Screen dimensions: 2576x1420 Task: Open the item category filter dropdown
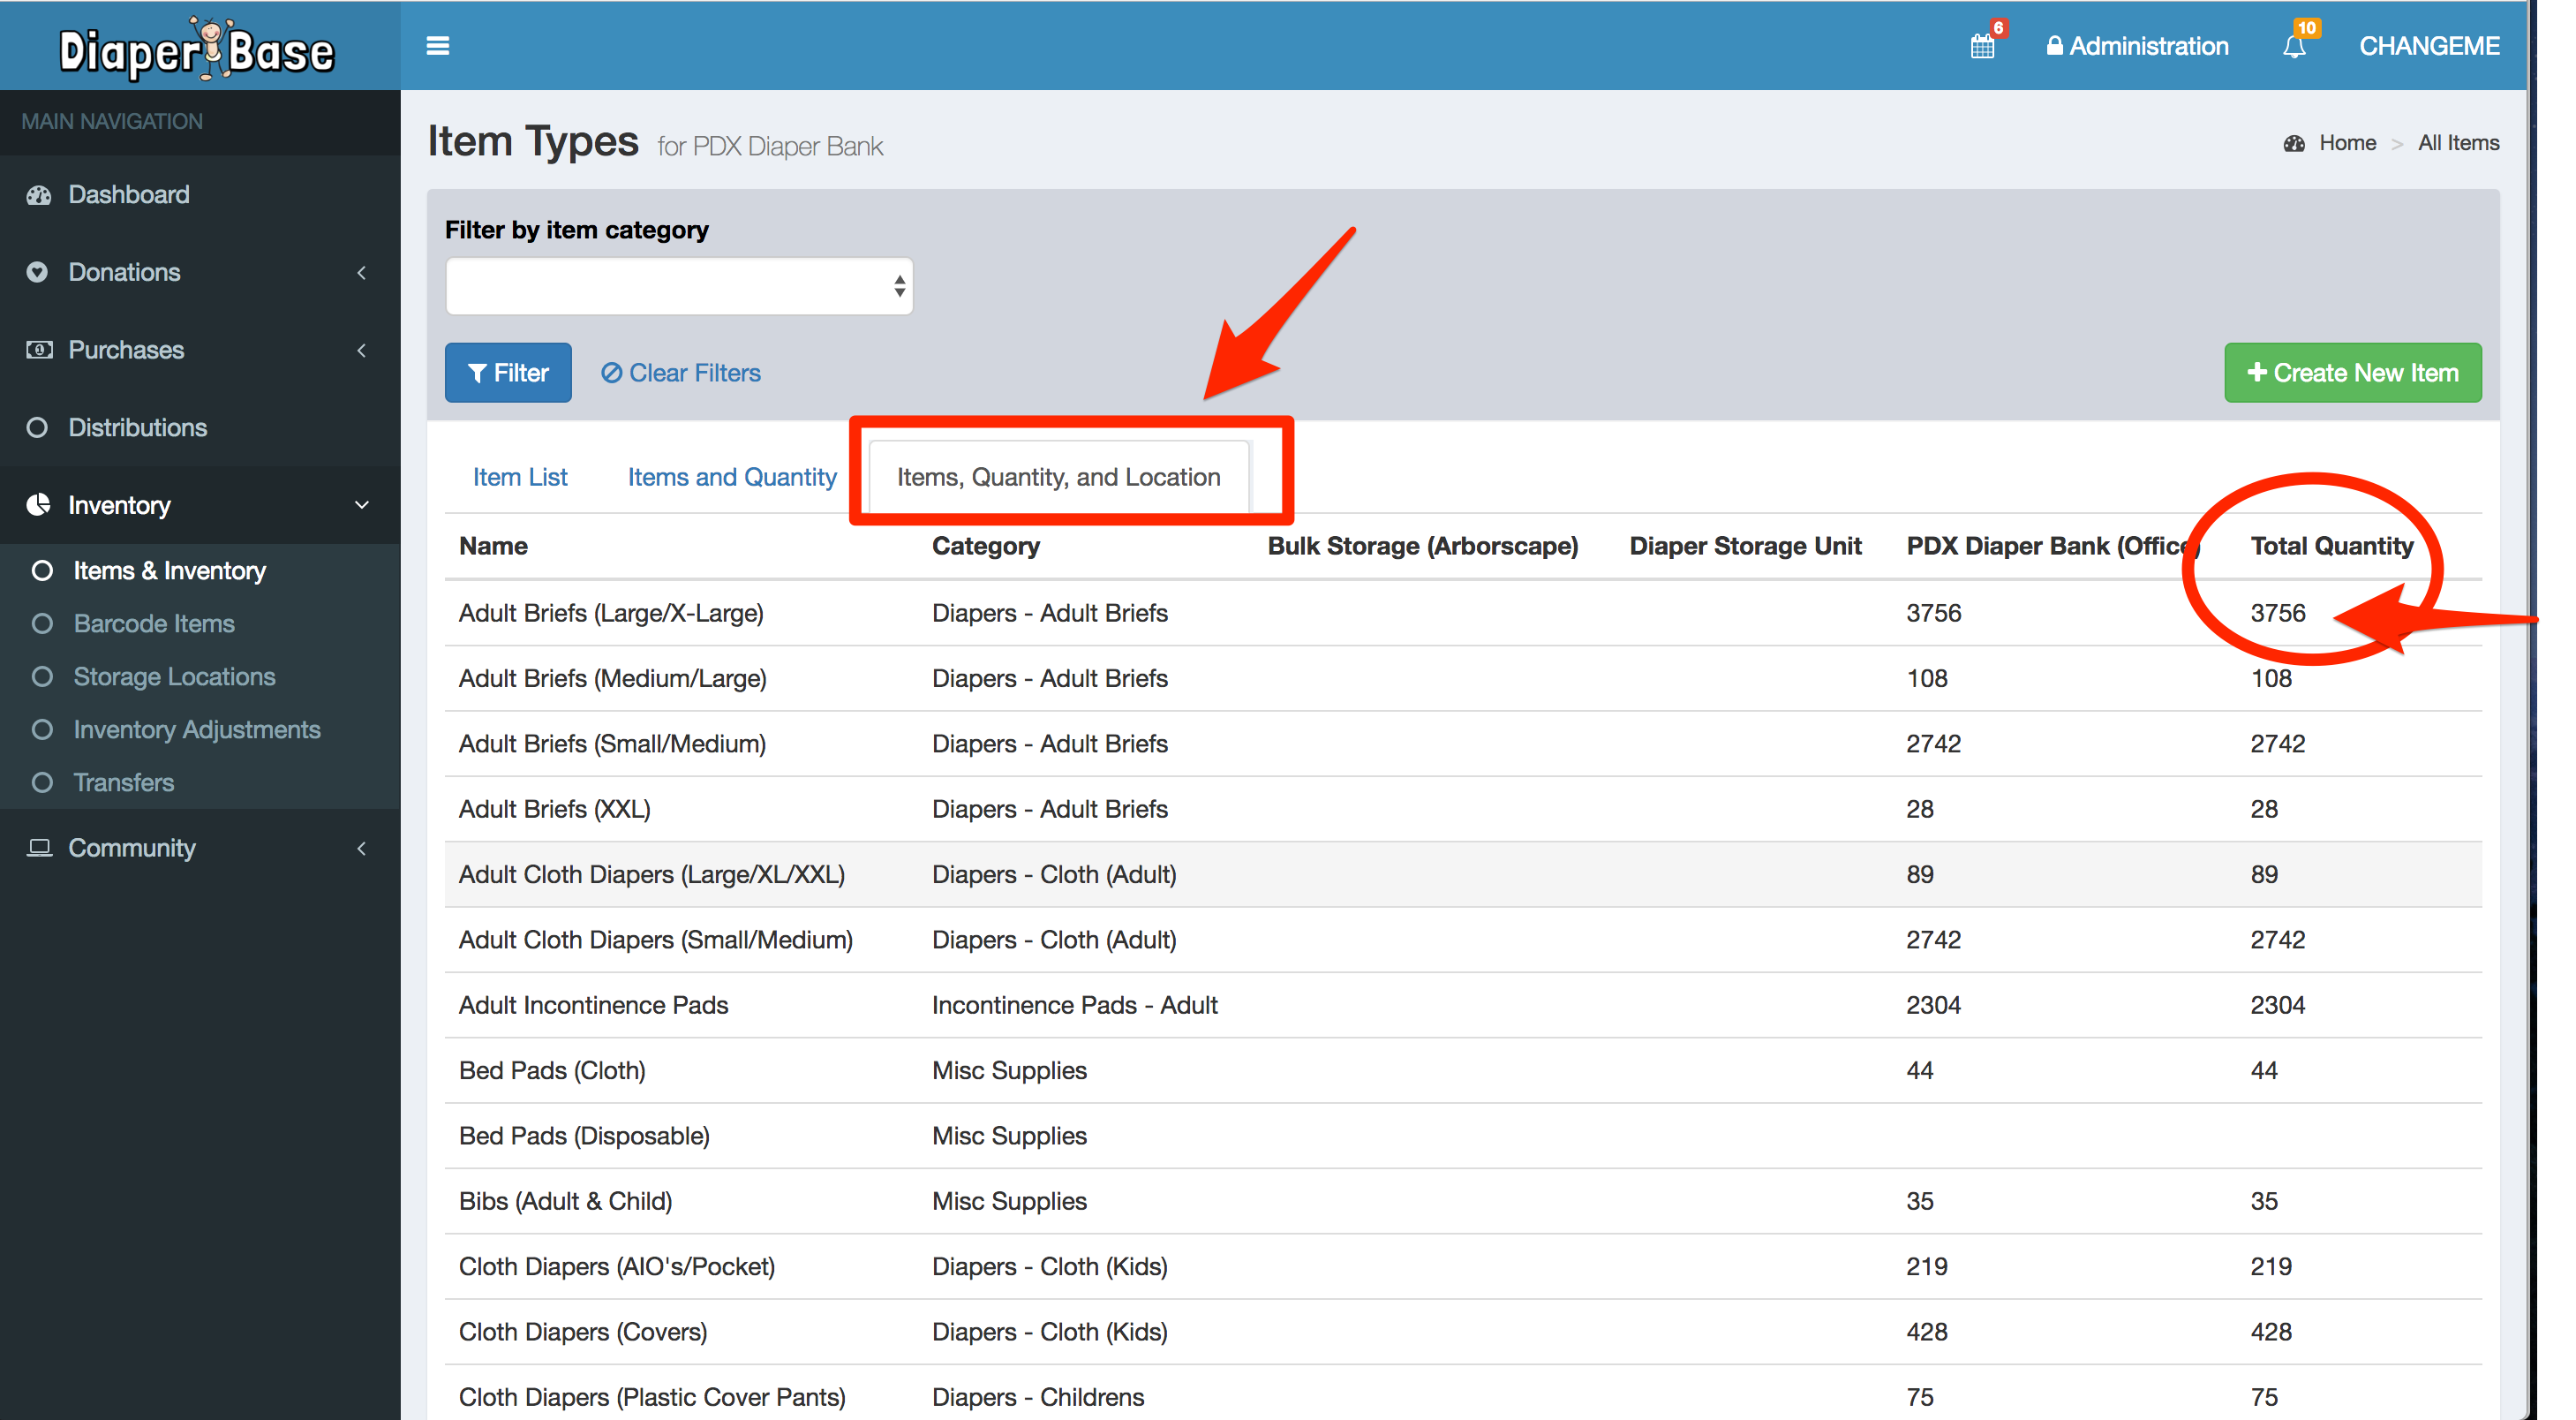pos(678,287)
